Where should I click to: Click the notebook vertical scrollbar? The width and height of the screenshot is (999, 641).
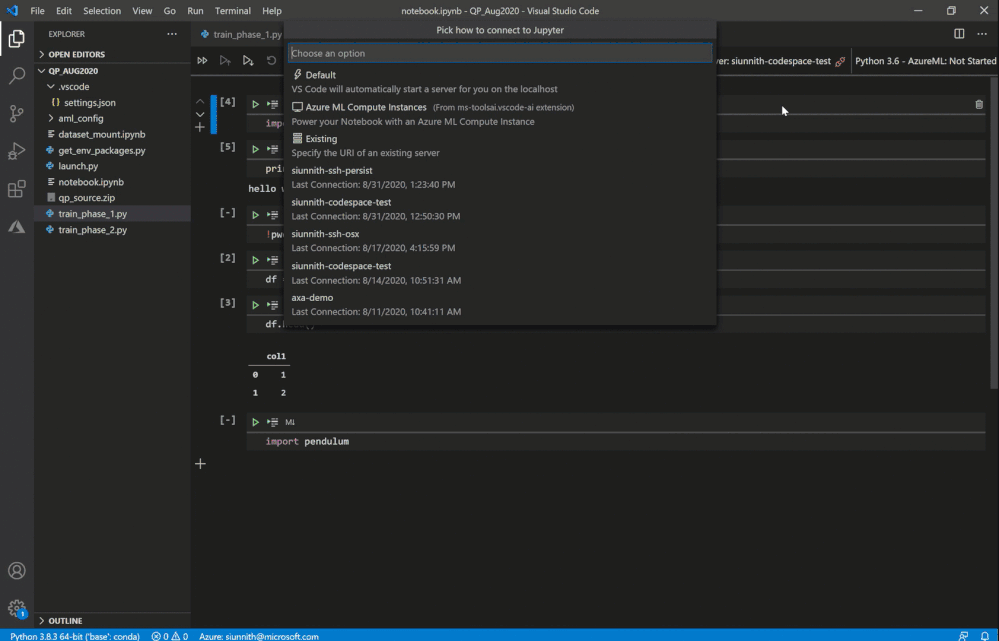[994, 232]
